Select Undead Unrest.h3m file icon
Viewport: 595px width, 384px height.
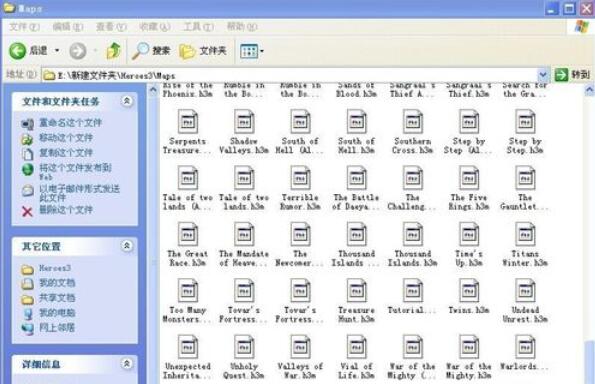click(x=525, y=290)
